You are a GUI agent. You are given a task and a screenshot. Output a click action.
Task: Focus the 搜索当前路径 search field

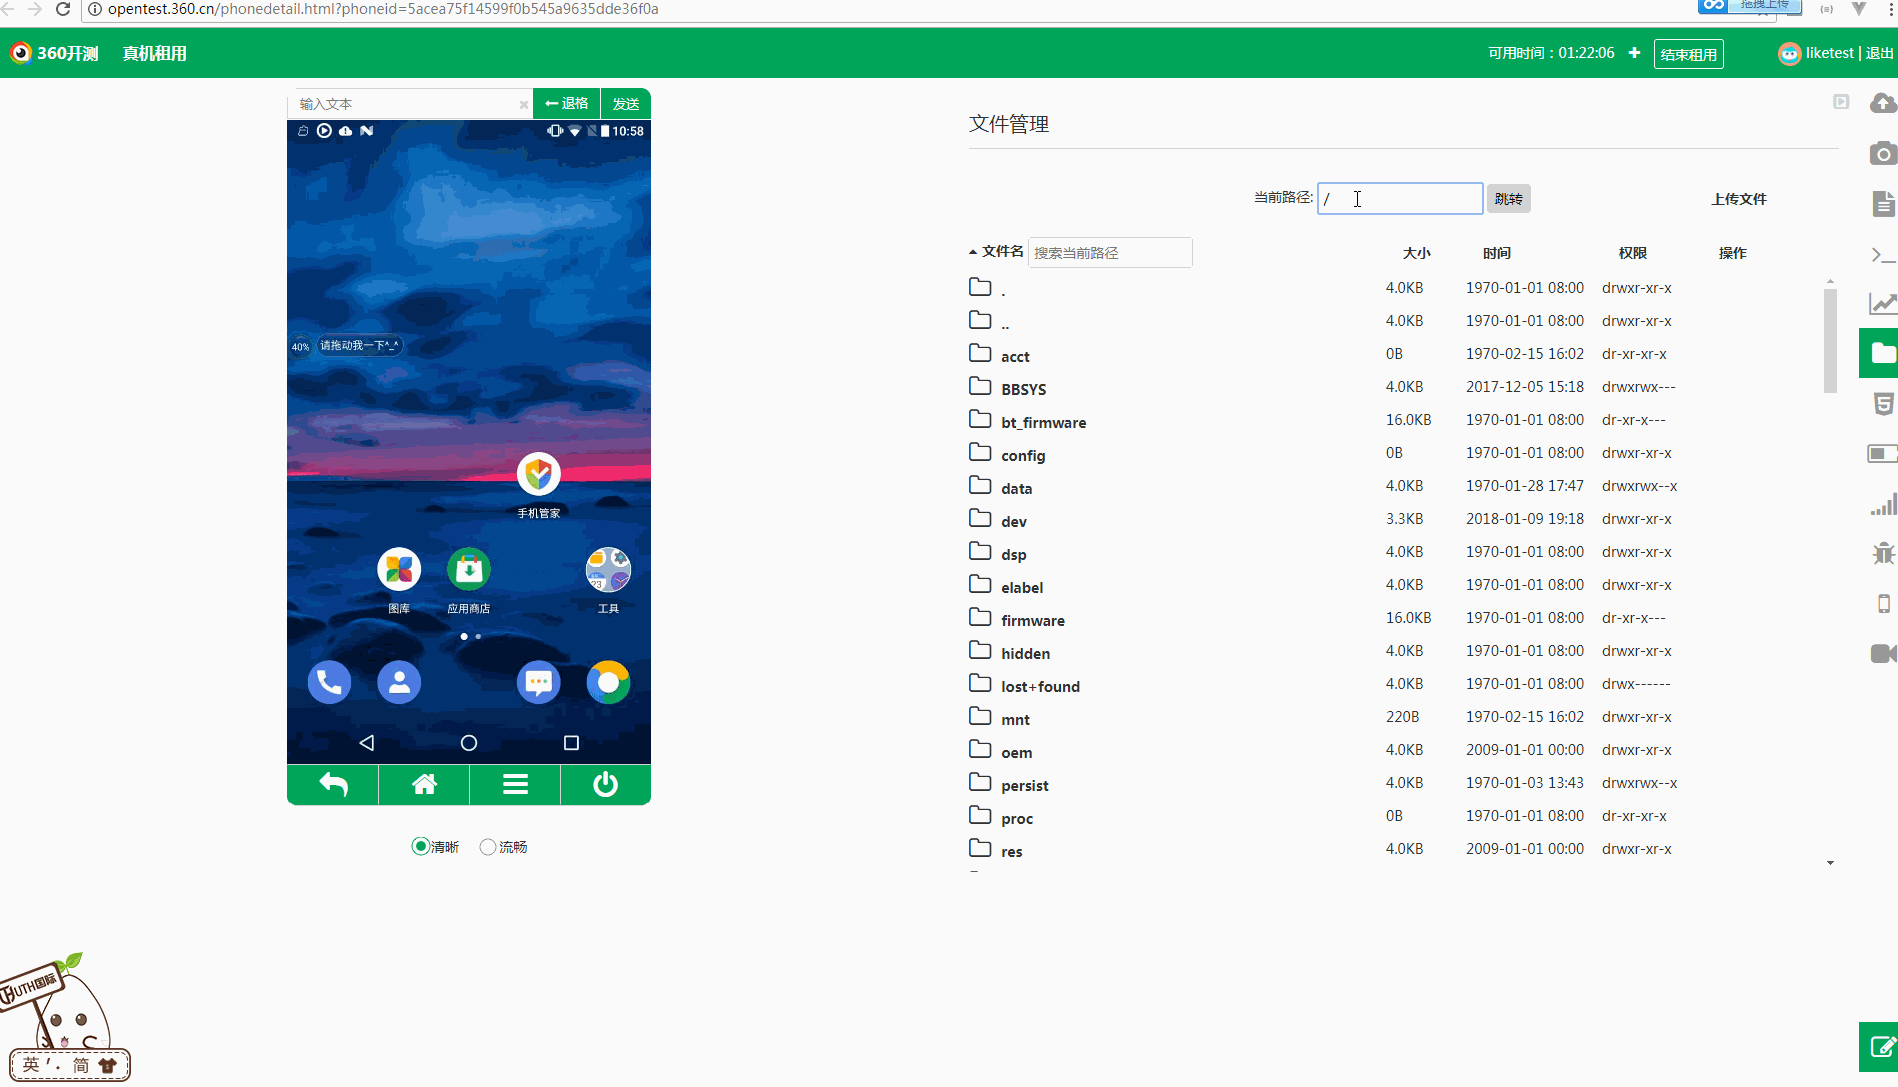coord(1110,253)
